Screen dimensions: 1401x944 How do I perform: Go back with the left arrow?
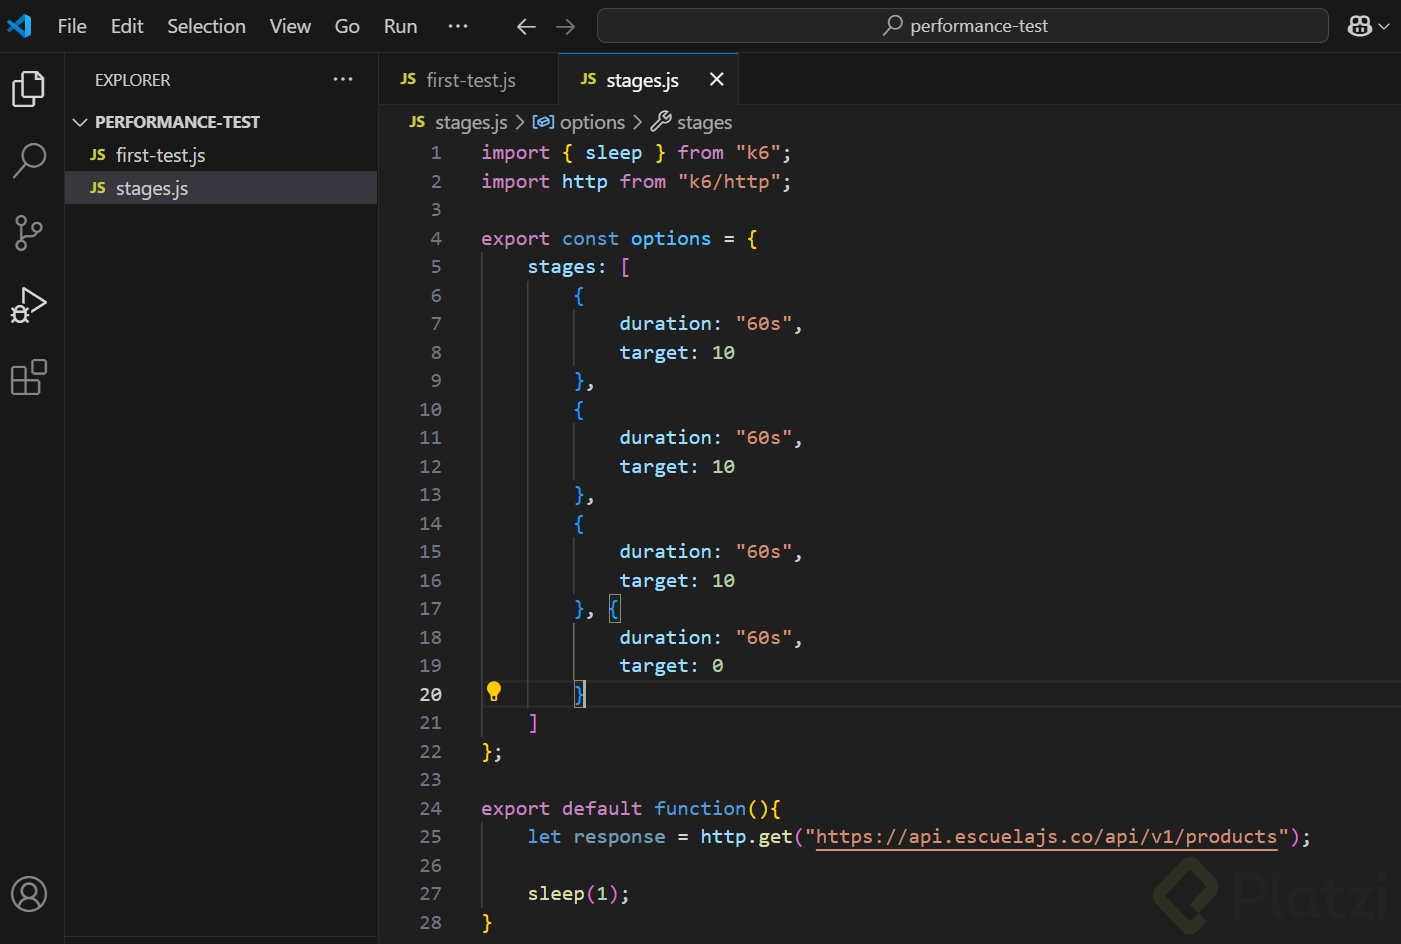(x=526, y=27)
